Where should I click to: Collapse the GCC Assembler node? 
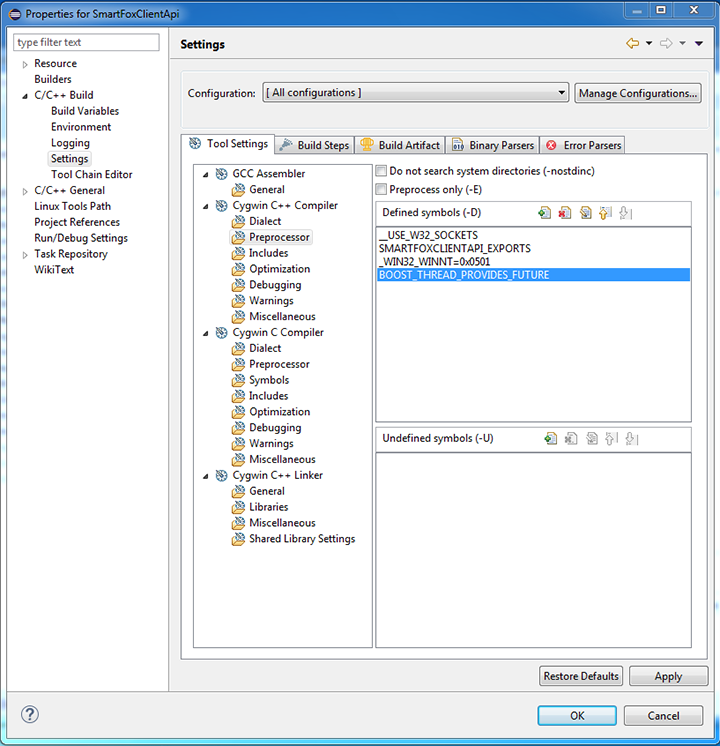[x=206, y=175]
